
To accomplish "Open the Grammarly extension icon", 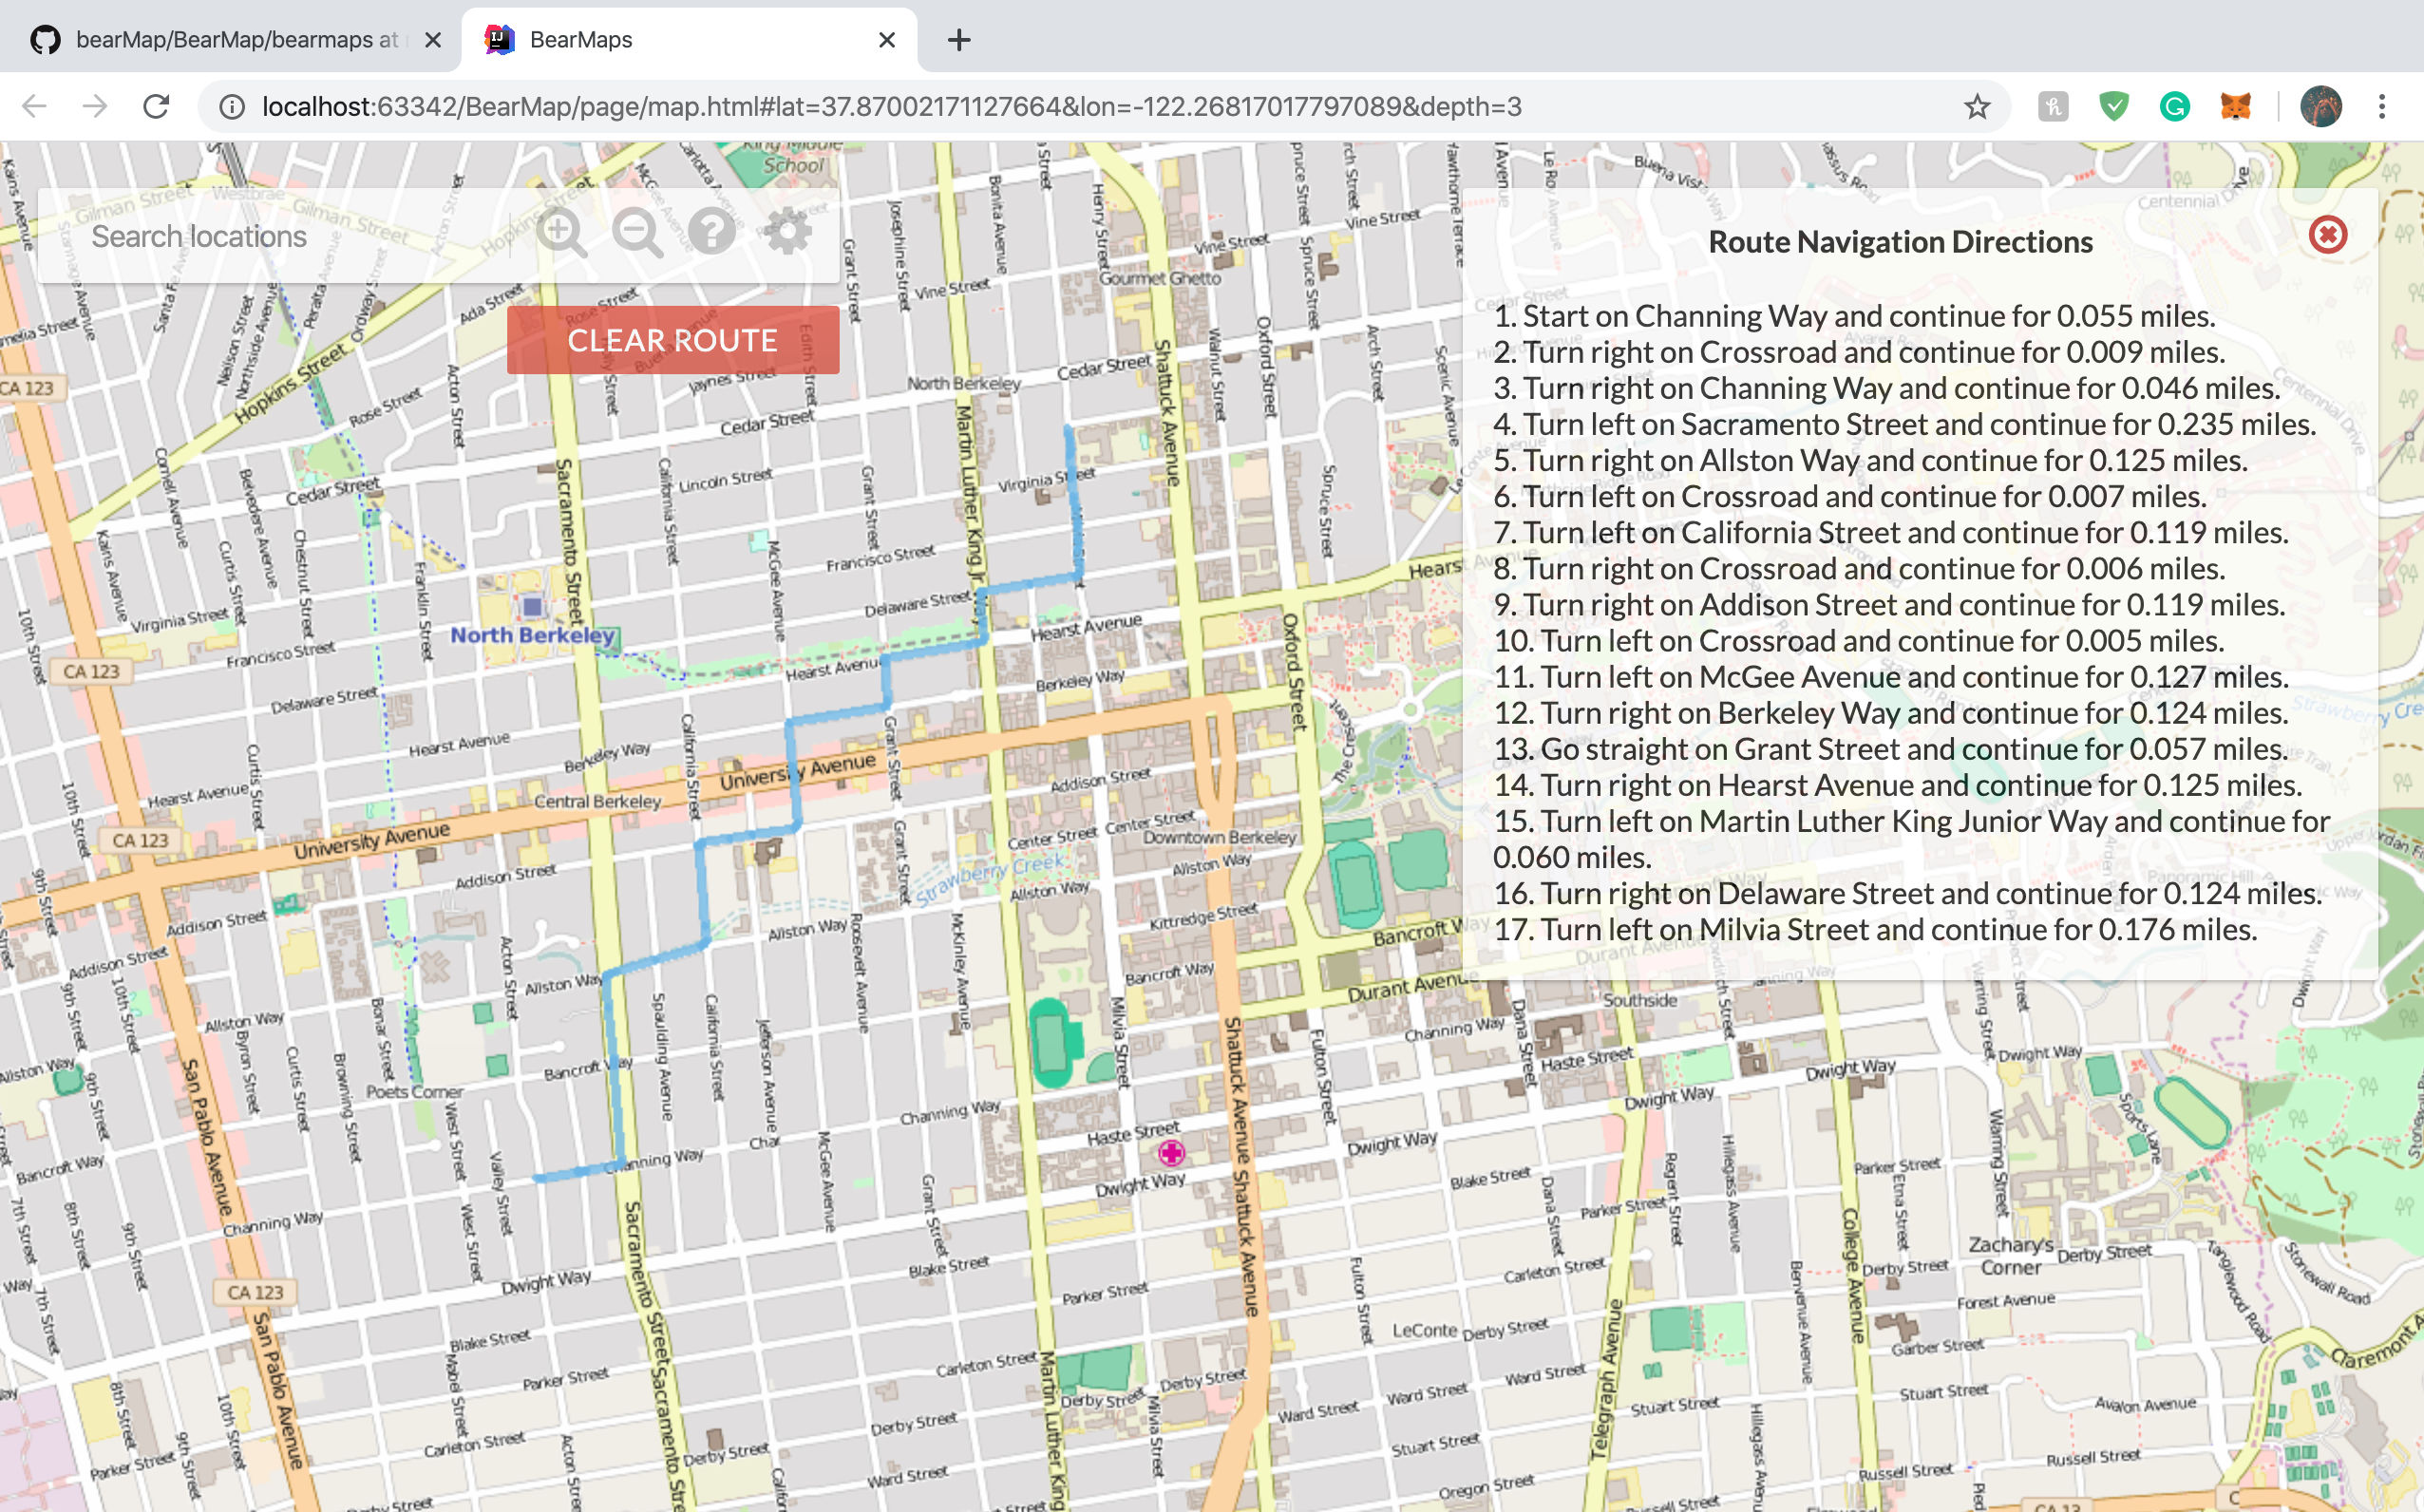I will (x=2174, y=106).
